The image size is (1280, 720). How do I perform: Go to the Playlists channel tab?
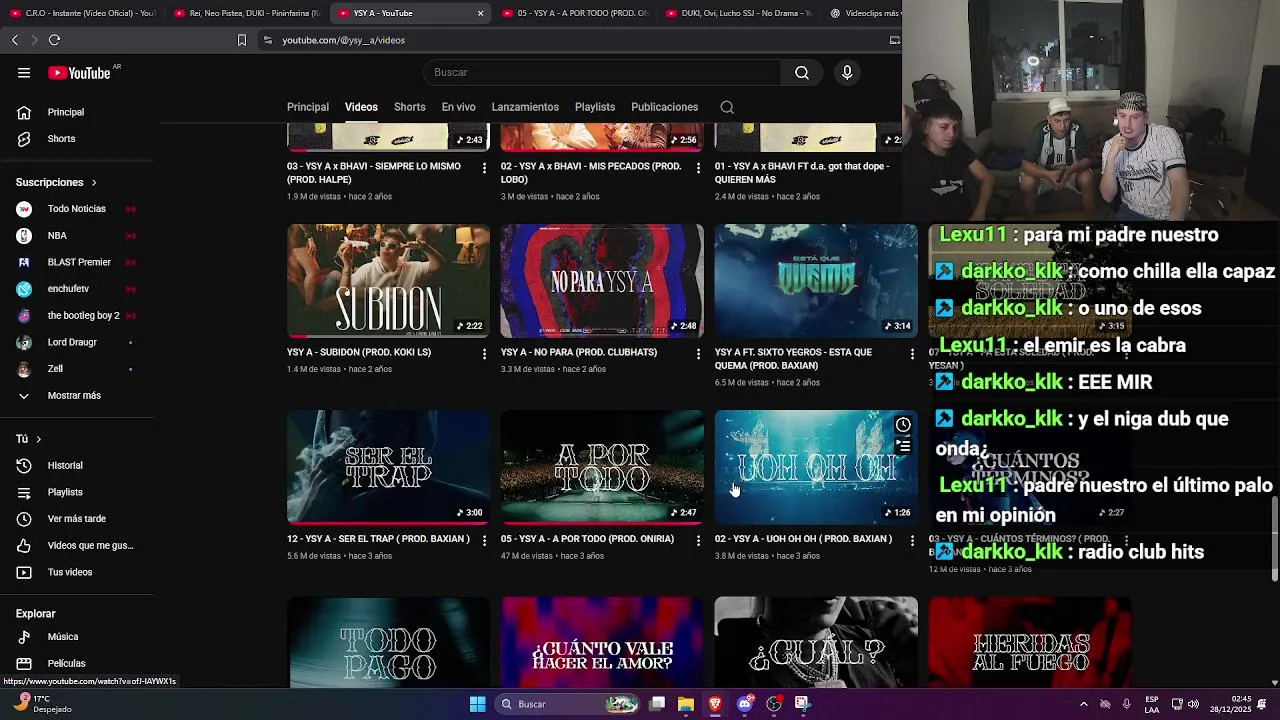tap(595, 107)
